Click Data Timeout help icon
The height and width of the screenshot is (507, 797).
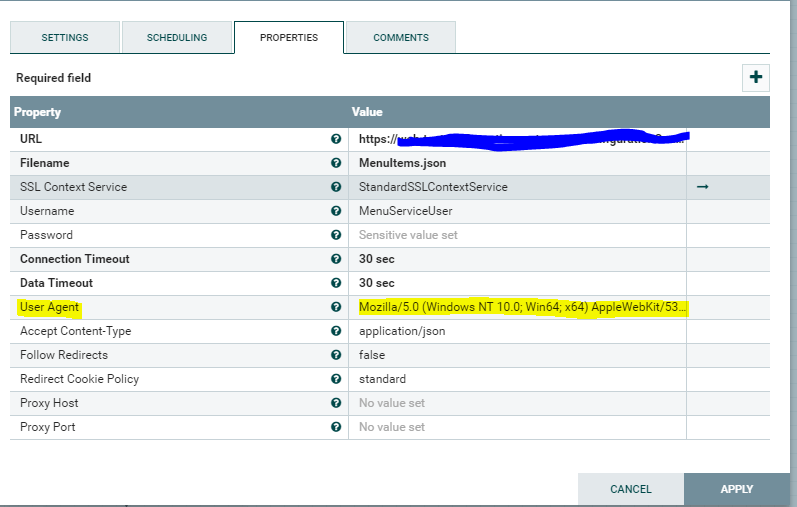click(x=336, y=283)
